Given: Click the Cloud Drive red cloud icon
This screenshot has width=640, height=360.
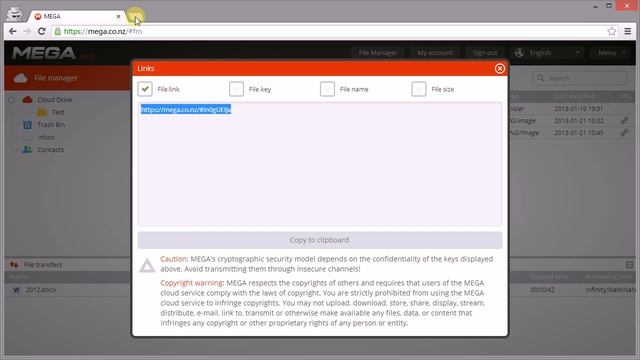Looking at the screenshot, I should (27, 100).
